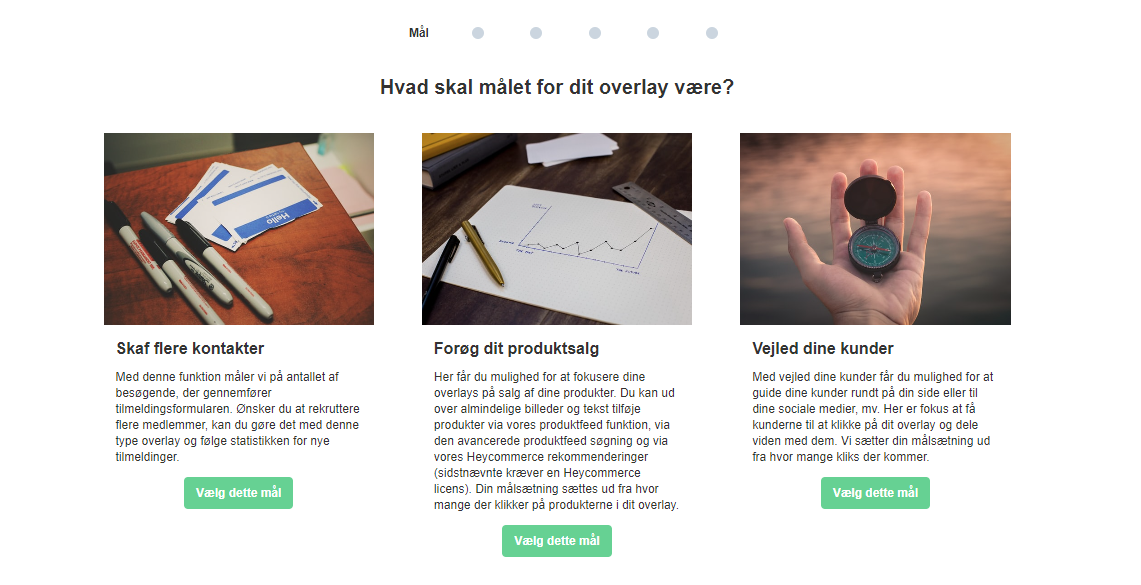
Task: Choose goal under Skaf flere kontakter
Action: [x=238, y=493]
